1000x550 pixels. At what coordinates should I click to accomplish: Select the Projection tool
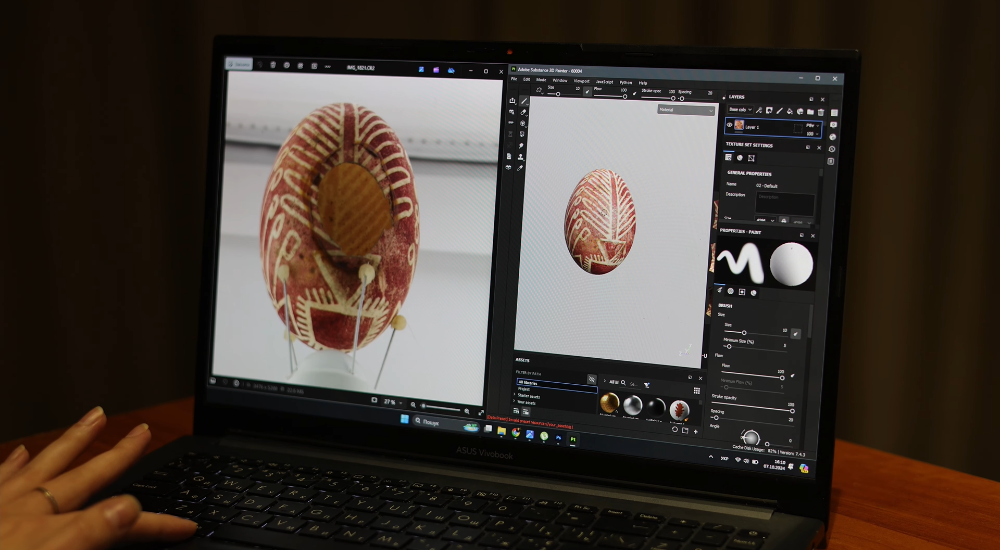coord(522,123)
